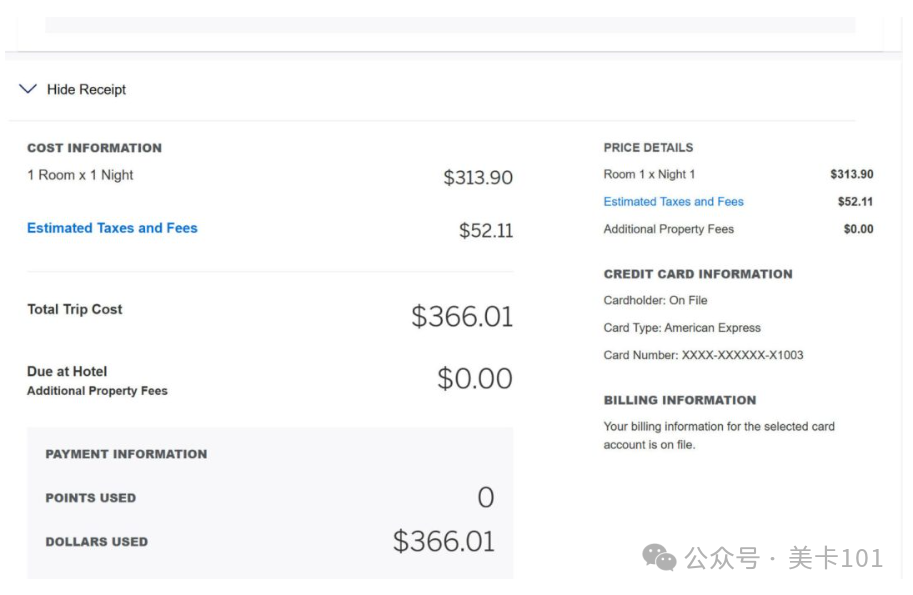Click the Due at Hotel label
Image resolution: width=913 pixels, height=595 pixels.
[x=67, y=372]
